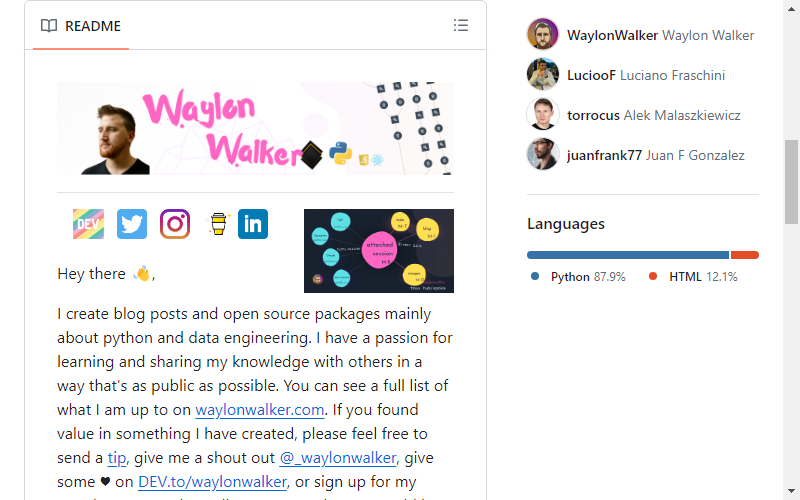Image resolution: width=800 pixels, height=500 pixels.
Task: Open the Instagram icon link
Action: (175, 224)
